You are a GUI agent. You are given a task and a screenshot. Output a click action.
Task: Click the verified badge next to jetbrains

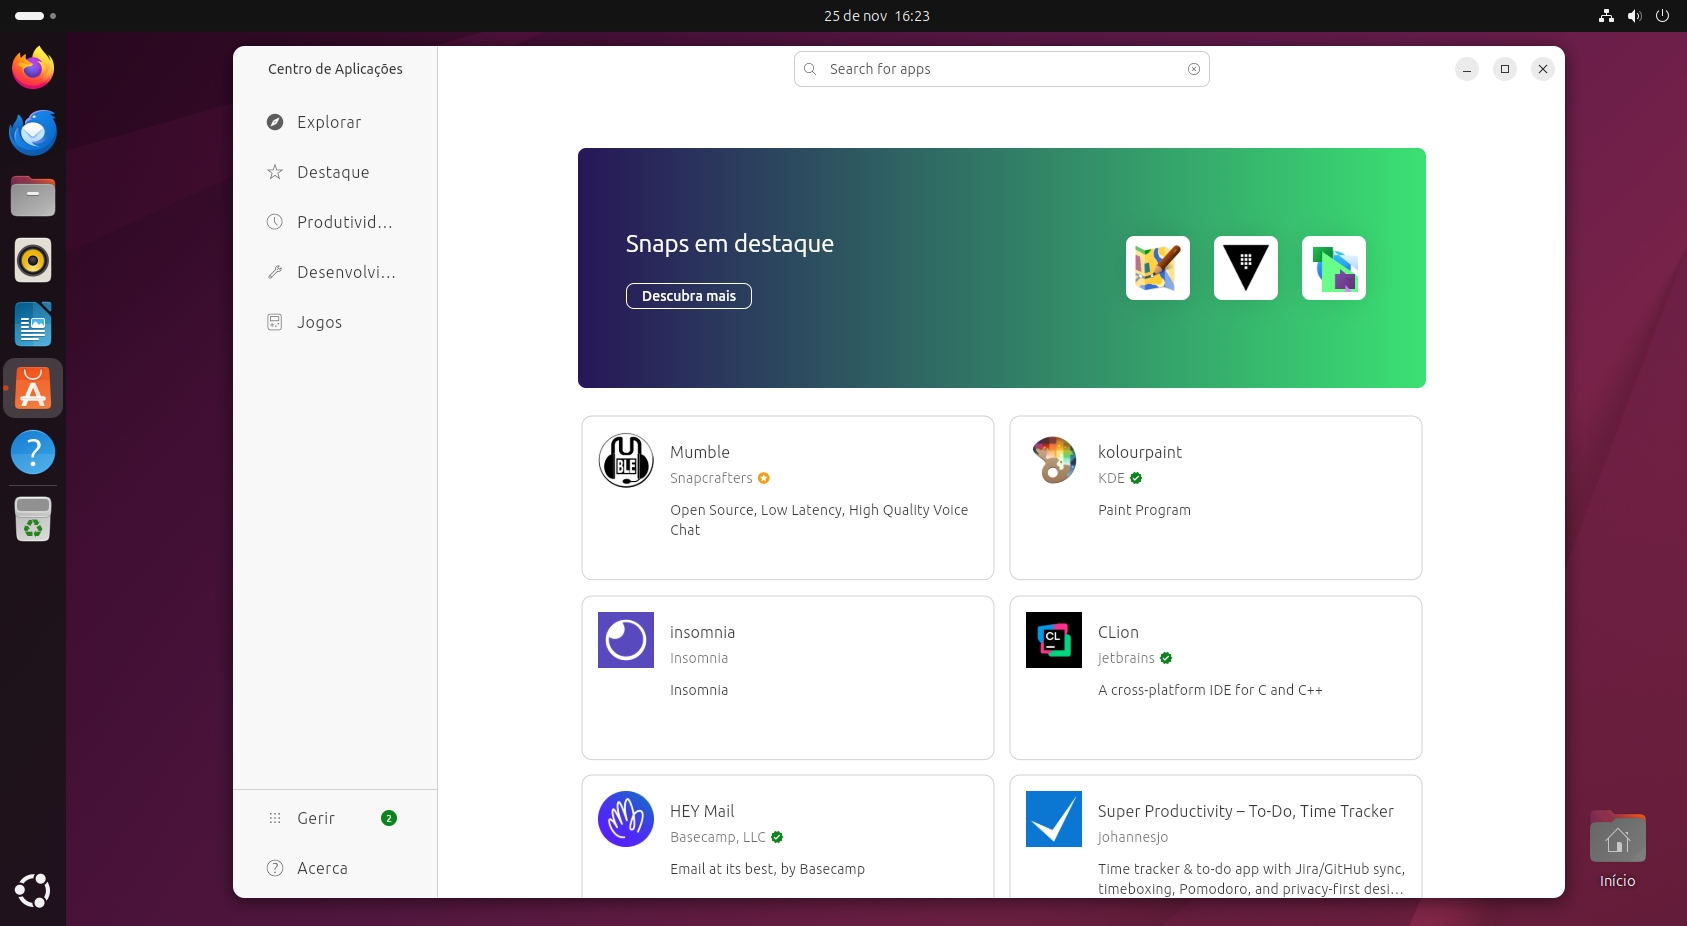pos(1165,658)
